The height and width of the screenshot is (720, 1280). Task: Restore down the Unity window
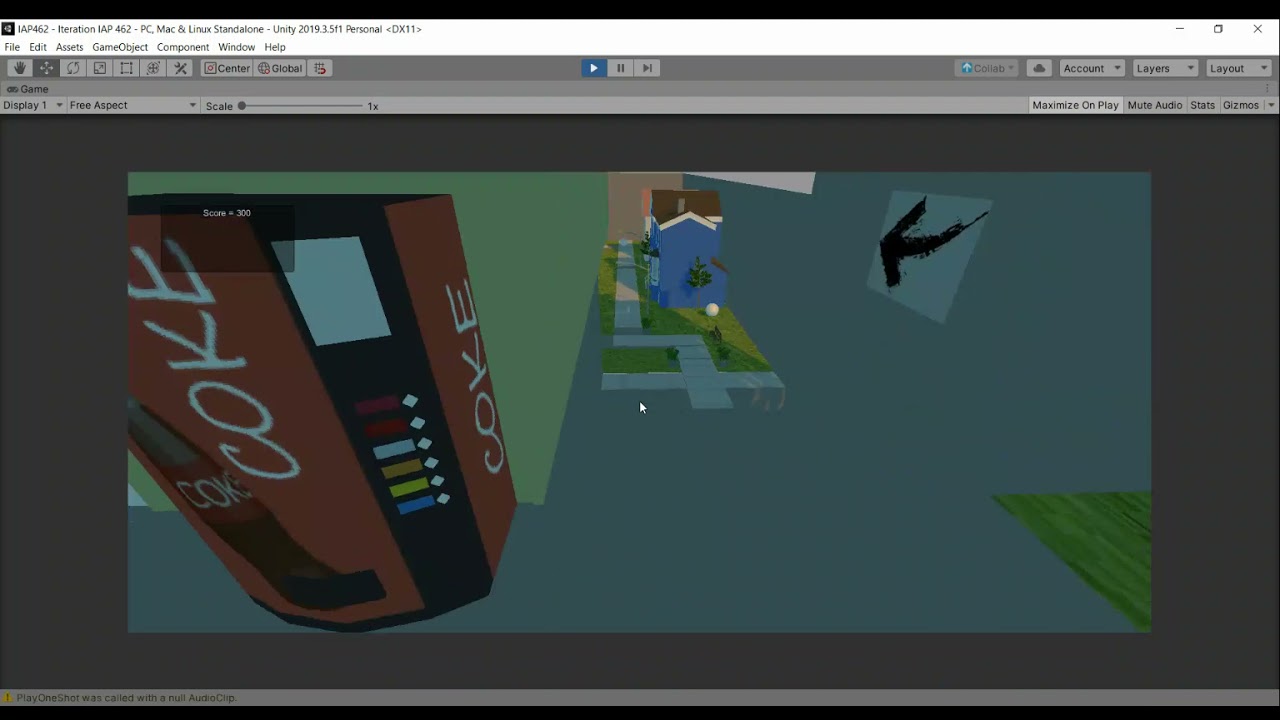[1218, 29]
